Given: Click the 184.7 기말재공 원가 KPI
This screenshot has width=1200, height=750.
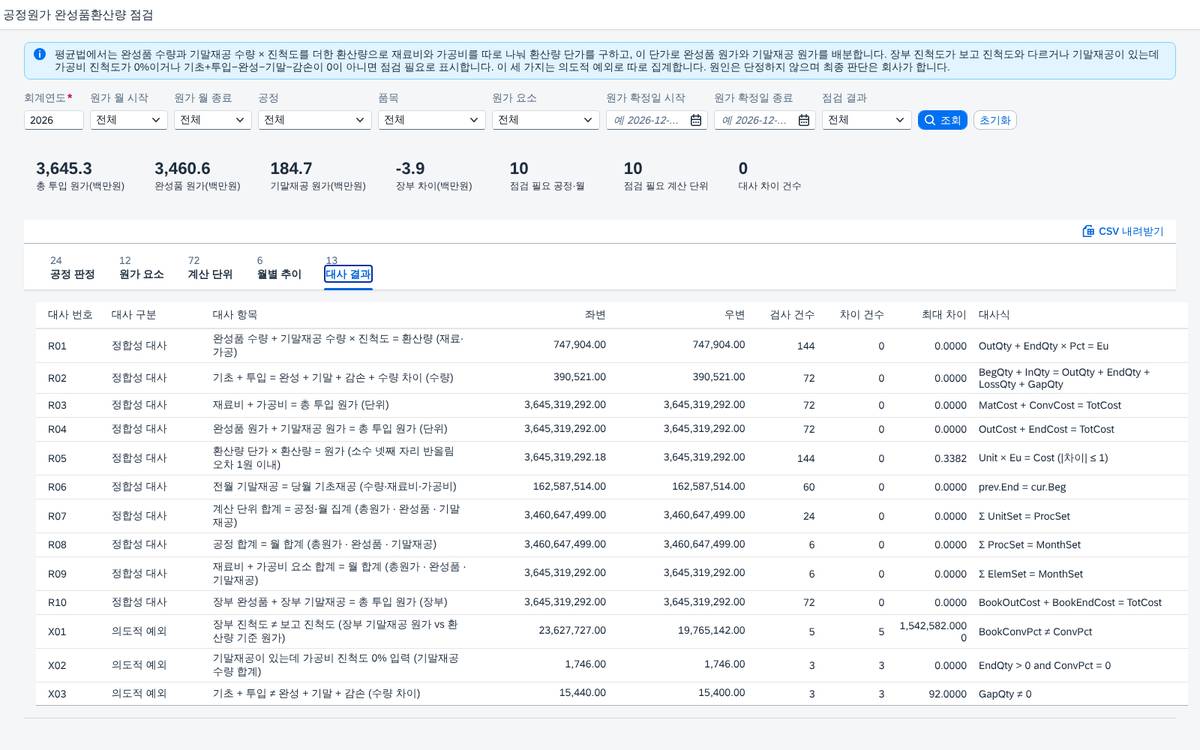Looking at the screenshot, I should (x=318, y=176).
